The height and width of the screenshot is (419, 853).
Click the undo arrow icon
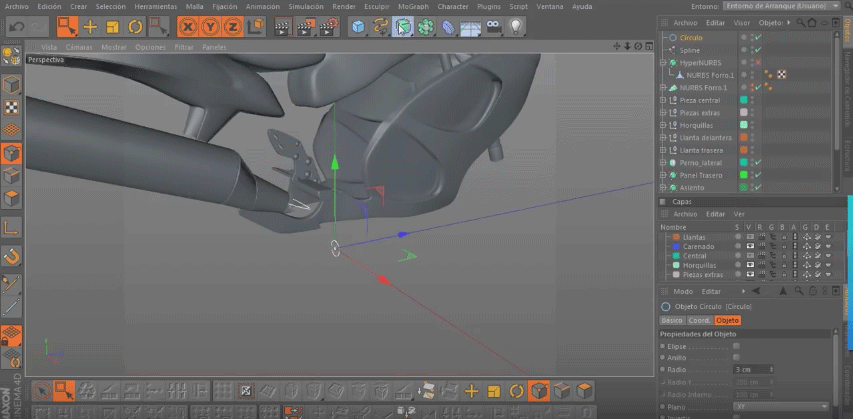click(x=16, y=27)
